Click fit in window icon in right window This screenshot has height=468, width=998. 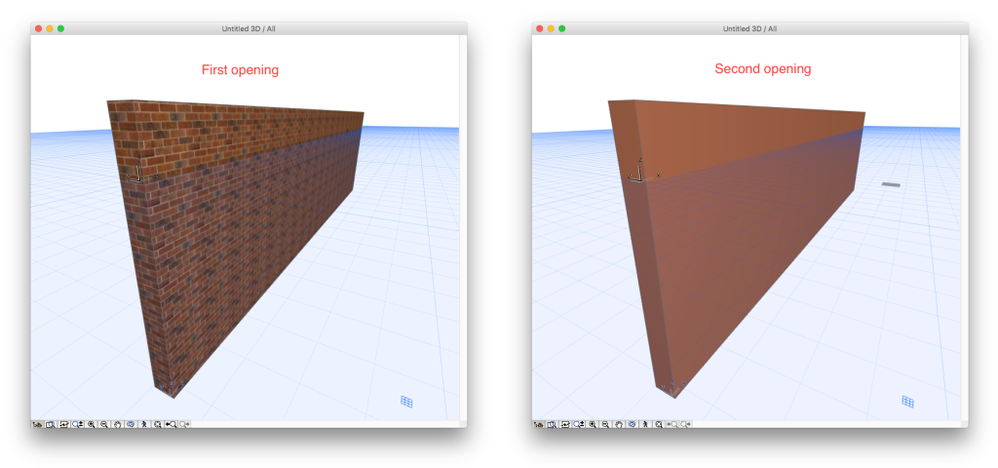point(658,424)
